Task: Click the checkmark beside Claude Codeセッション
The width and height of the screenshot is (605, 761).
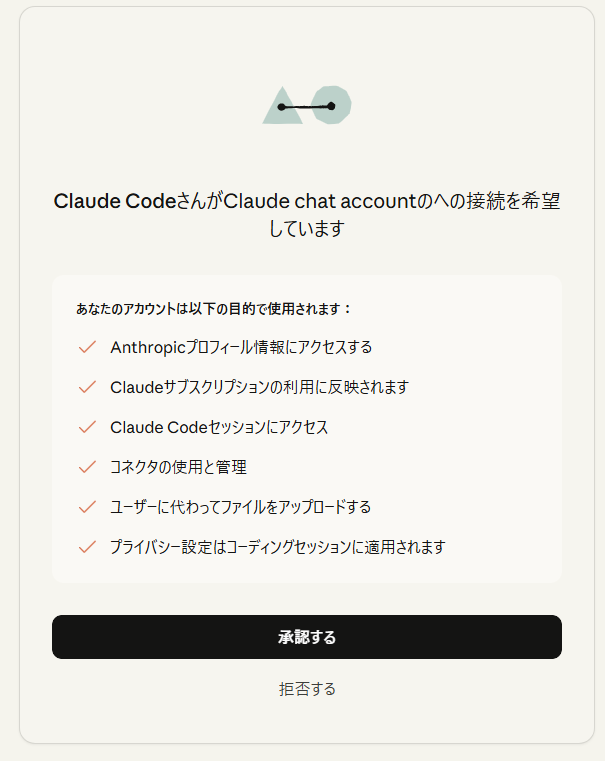Action: point(87,427)
